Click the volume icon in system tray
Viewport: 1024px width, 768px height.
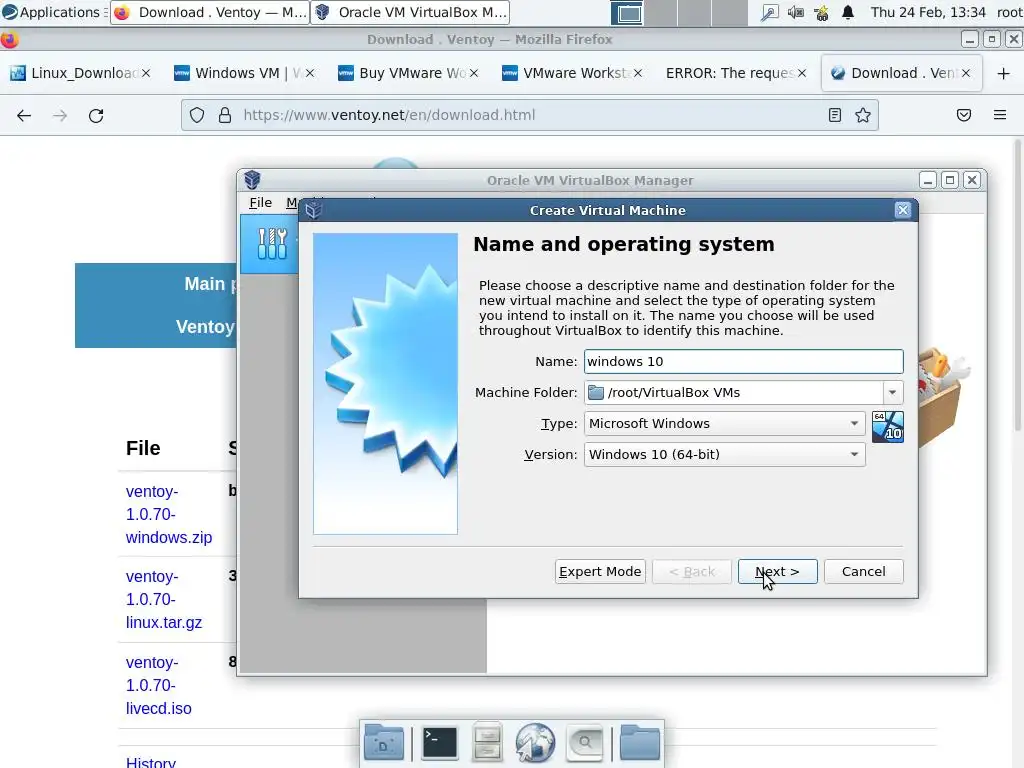795,12
